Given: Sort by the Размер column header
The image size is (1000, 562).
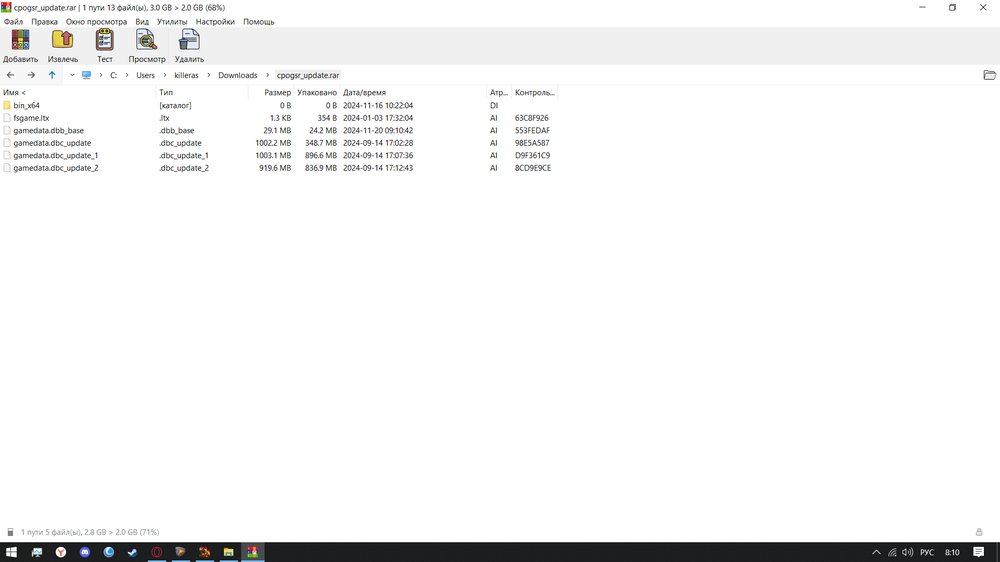Looking at the screenshot, I should (271, 92).
